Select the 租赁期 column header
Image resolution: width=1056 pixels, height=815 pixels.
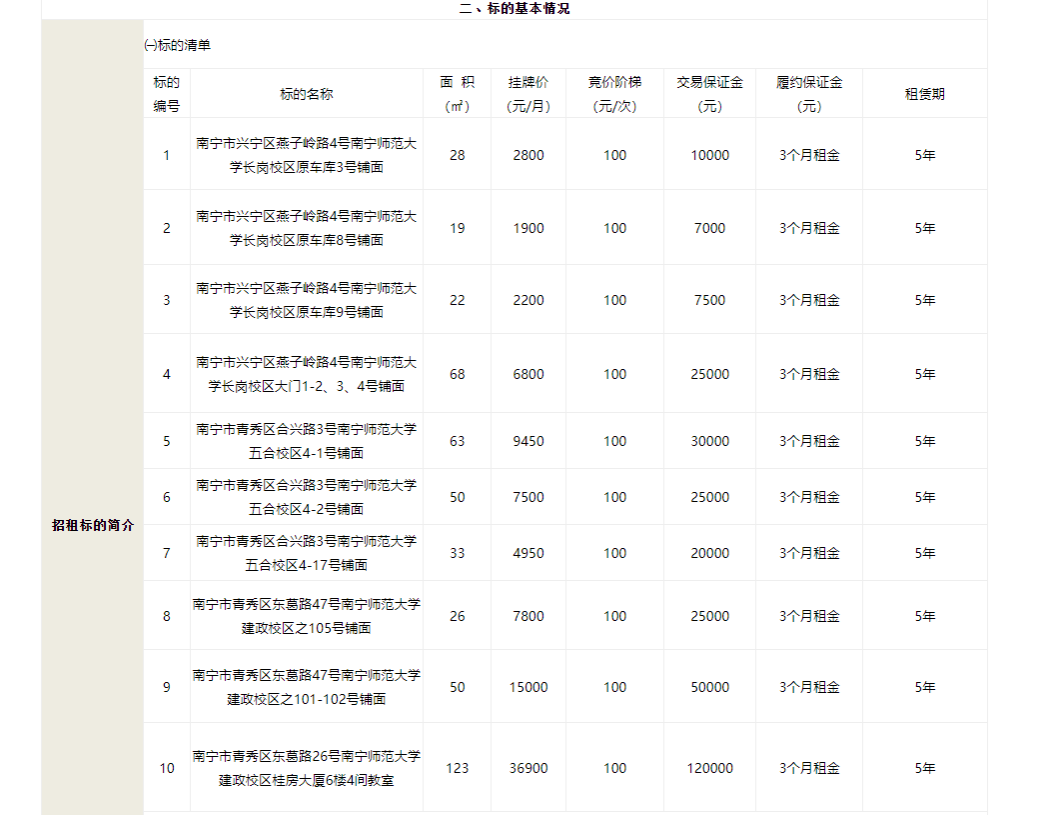tap(924, 94)
